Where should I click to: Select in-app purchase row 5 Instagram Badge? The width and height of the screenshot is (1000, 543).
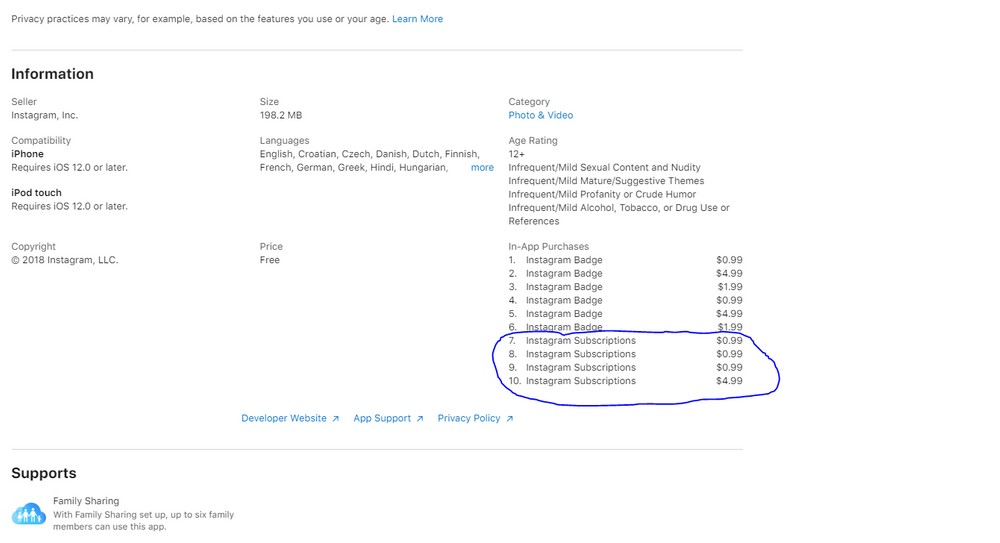click(625, 314)
